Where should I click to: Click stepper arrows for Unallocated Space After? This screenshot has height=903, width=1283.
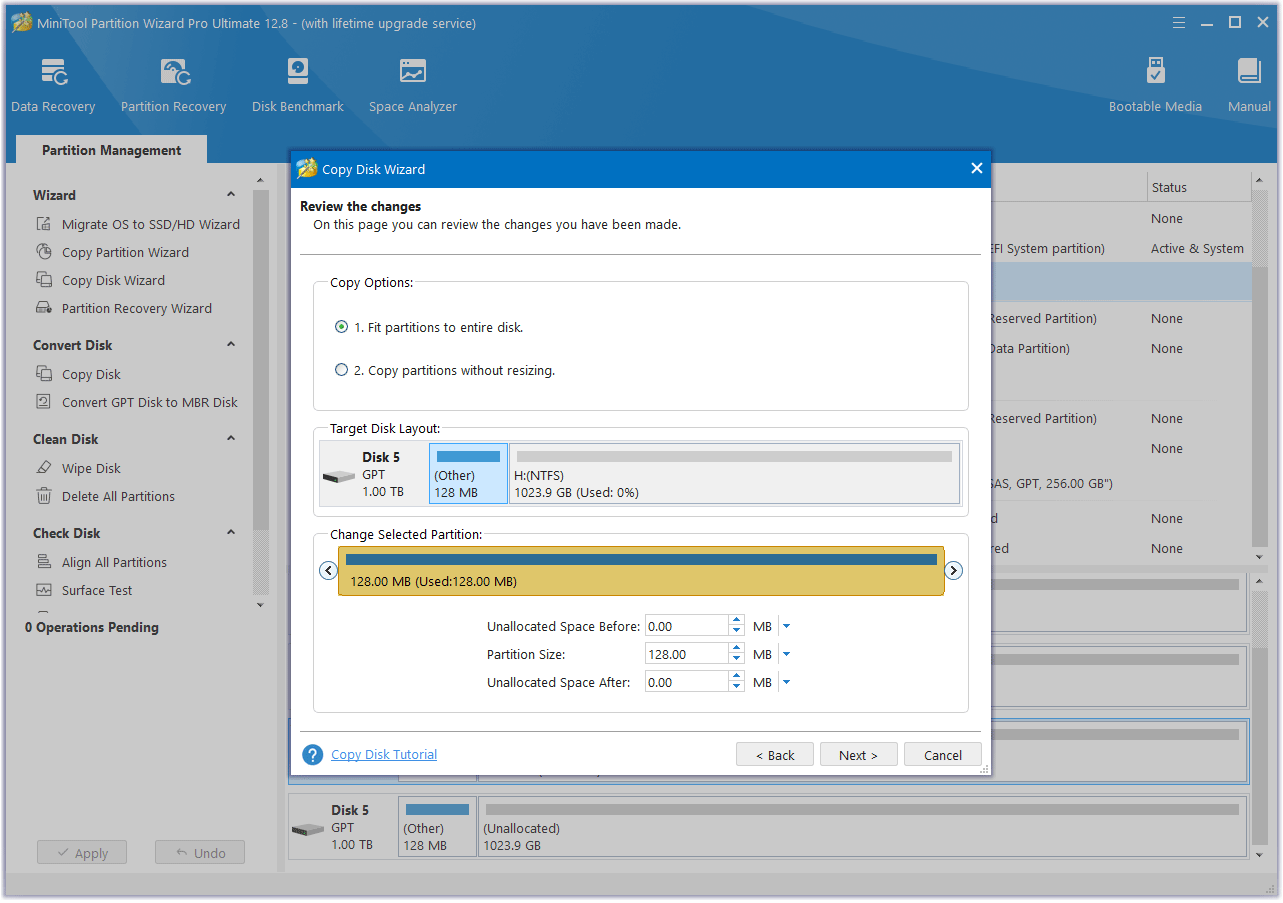[737, 682]
